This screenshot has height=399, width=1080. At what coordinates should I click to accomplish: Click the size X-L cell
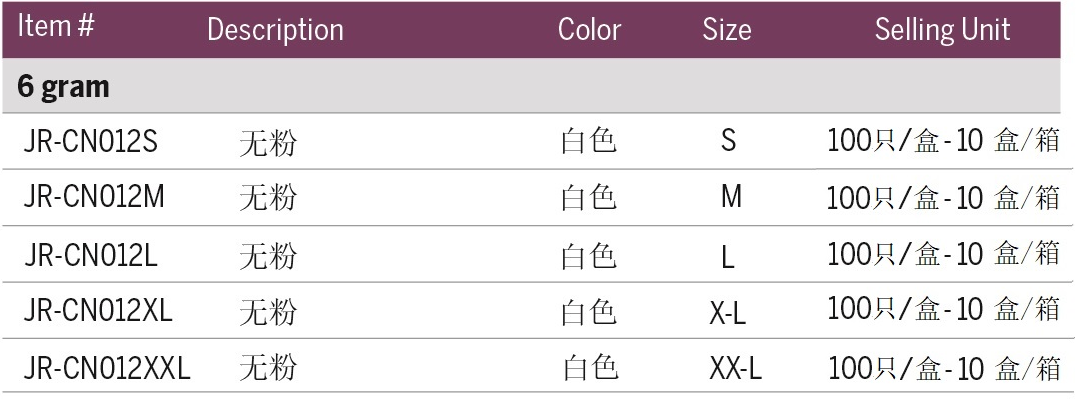coord(728,315)
